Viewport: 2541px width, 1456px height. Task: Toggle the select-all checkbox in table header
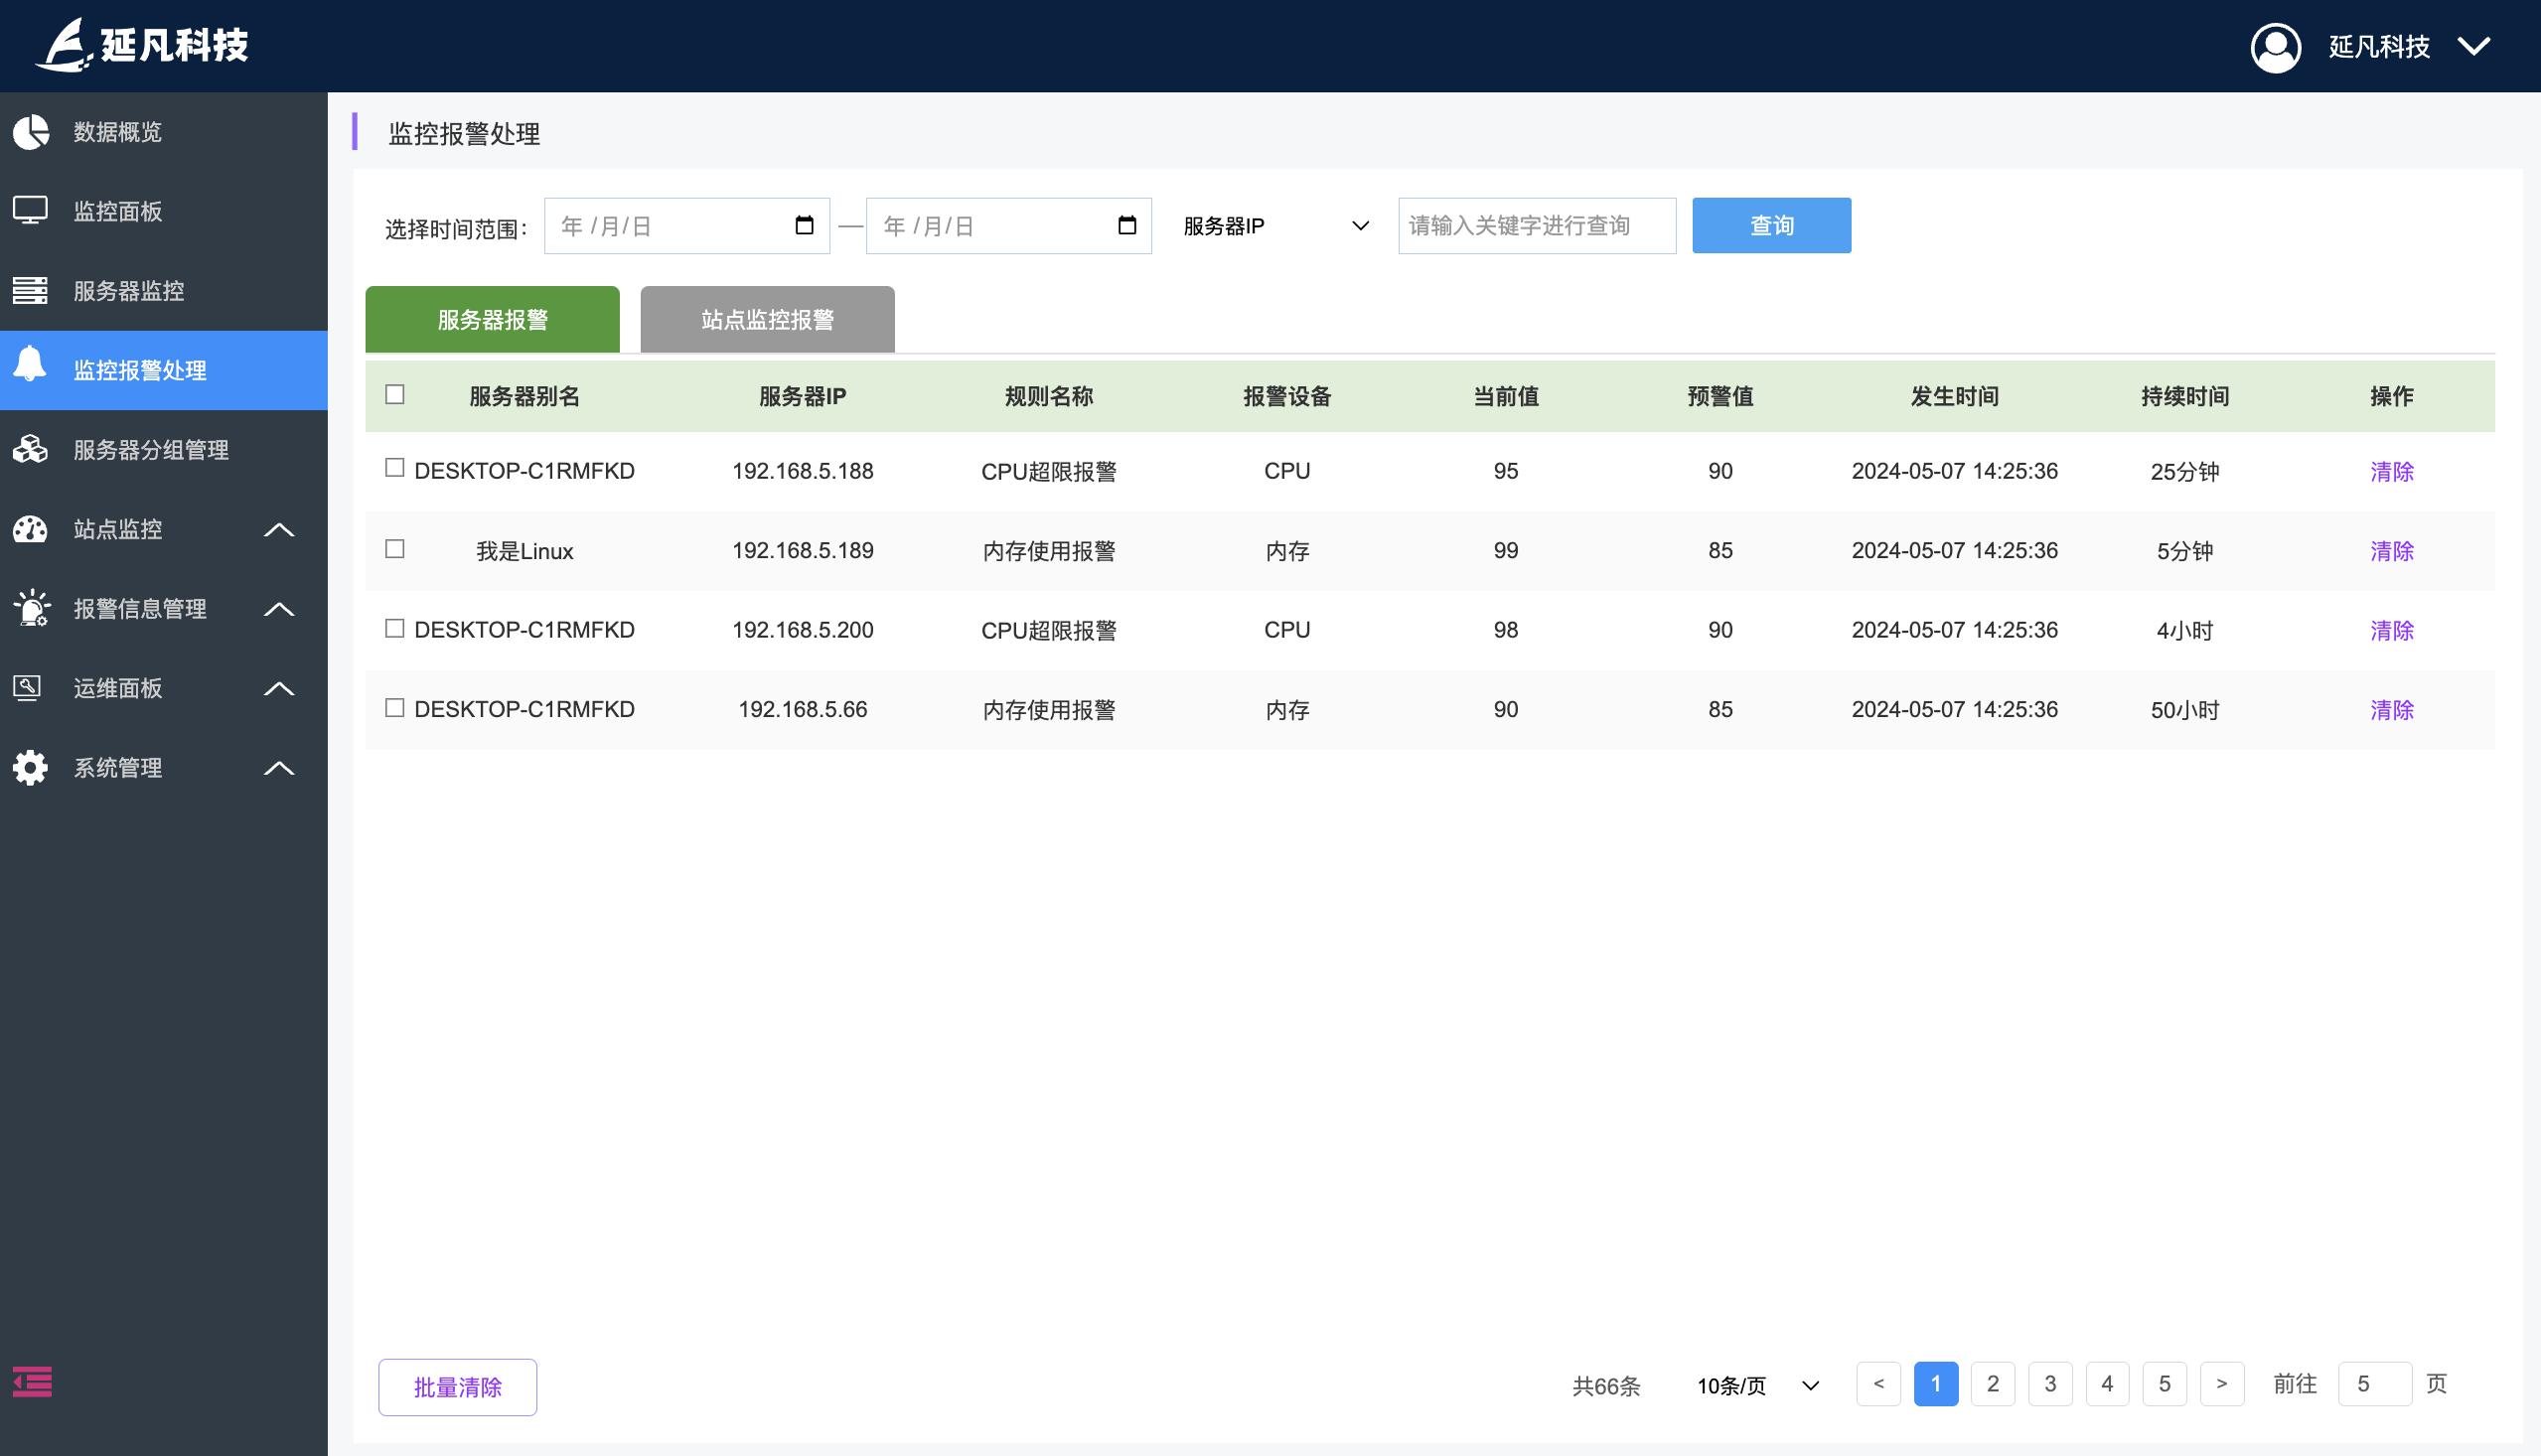point(395,395)
